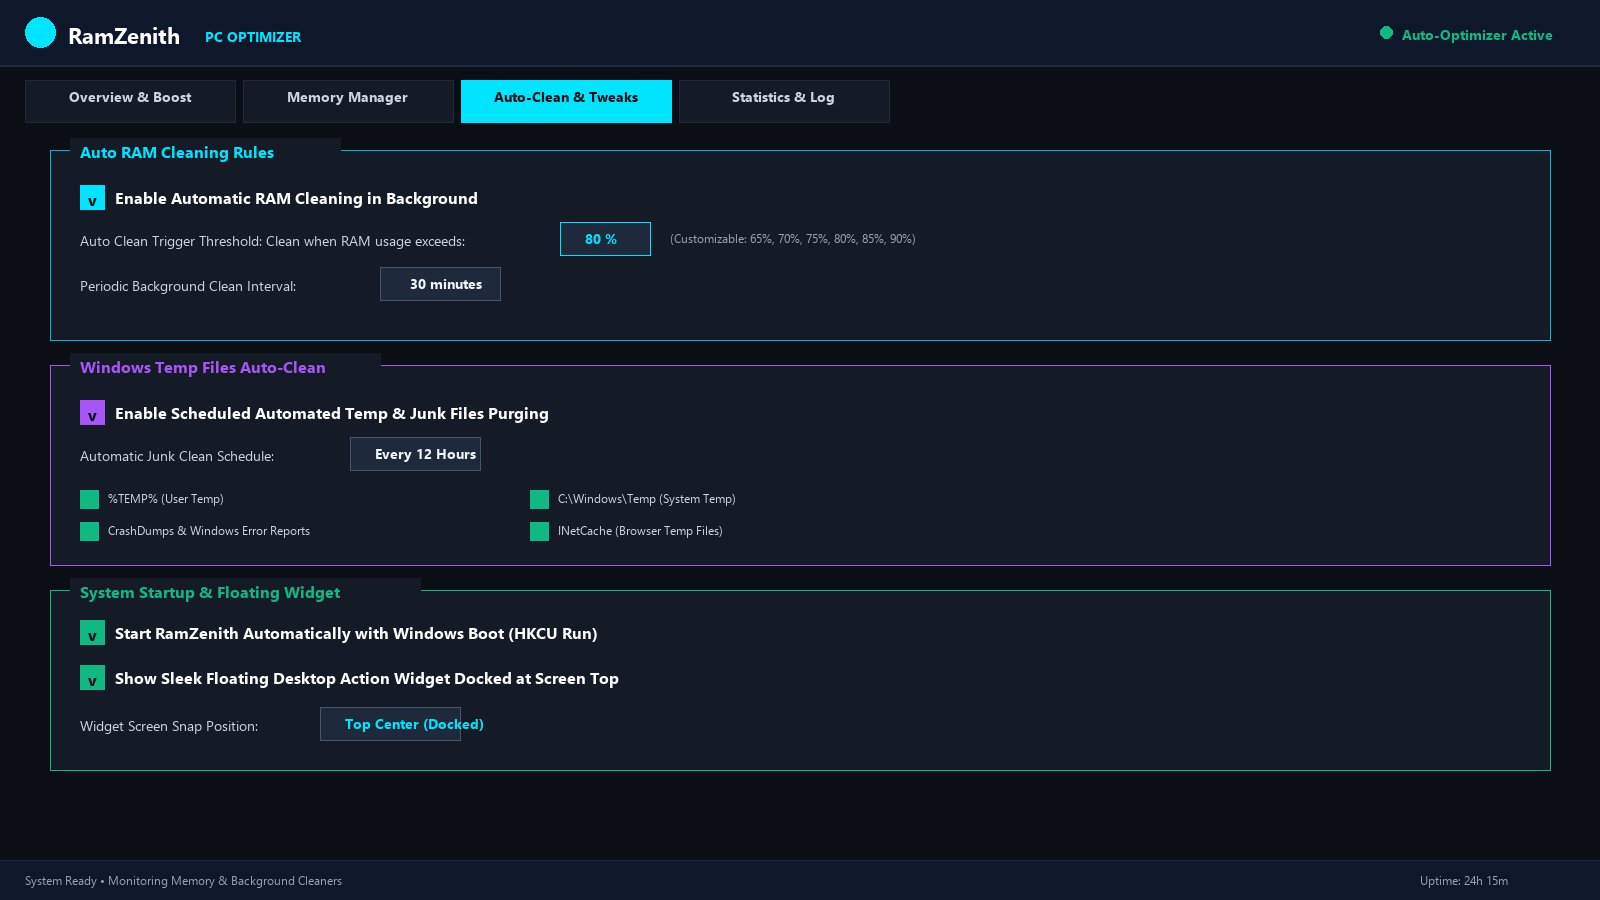Select the Auto-Clean & Tweaks tab

(x=566, y=101)
